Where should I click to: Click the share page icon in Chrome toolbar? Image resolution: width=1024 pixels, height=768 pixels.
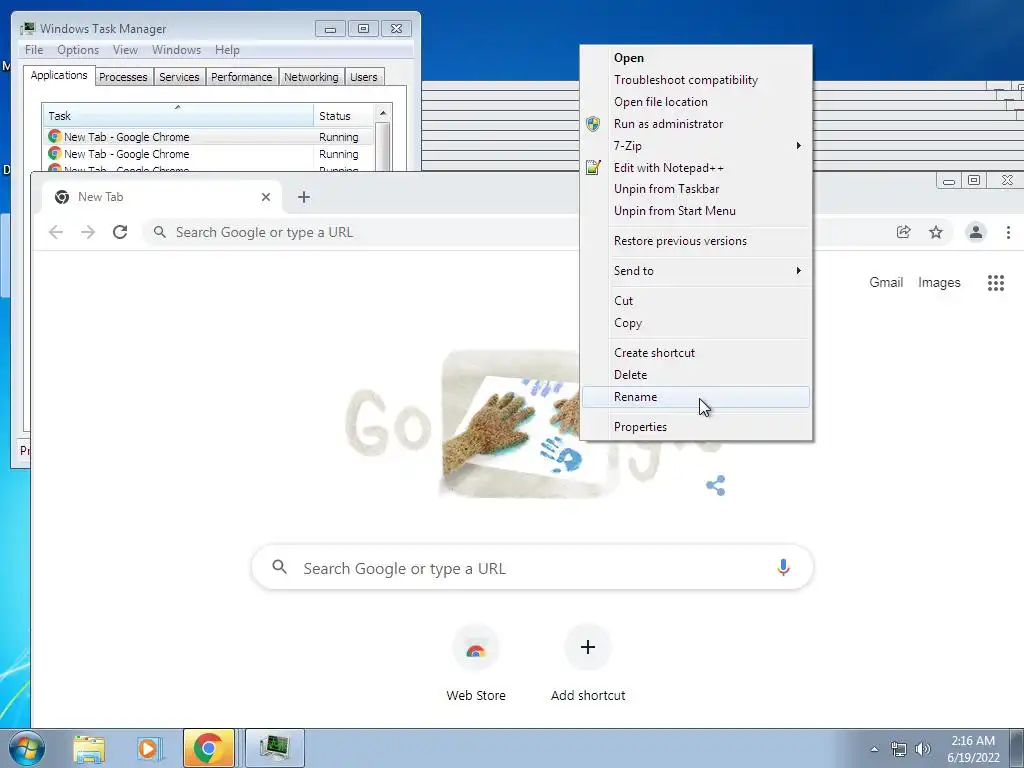tap(904, 232)
